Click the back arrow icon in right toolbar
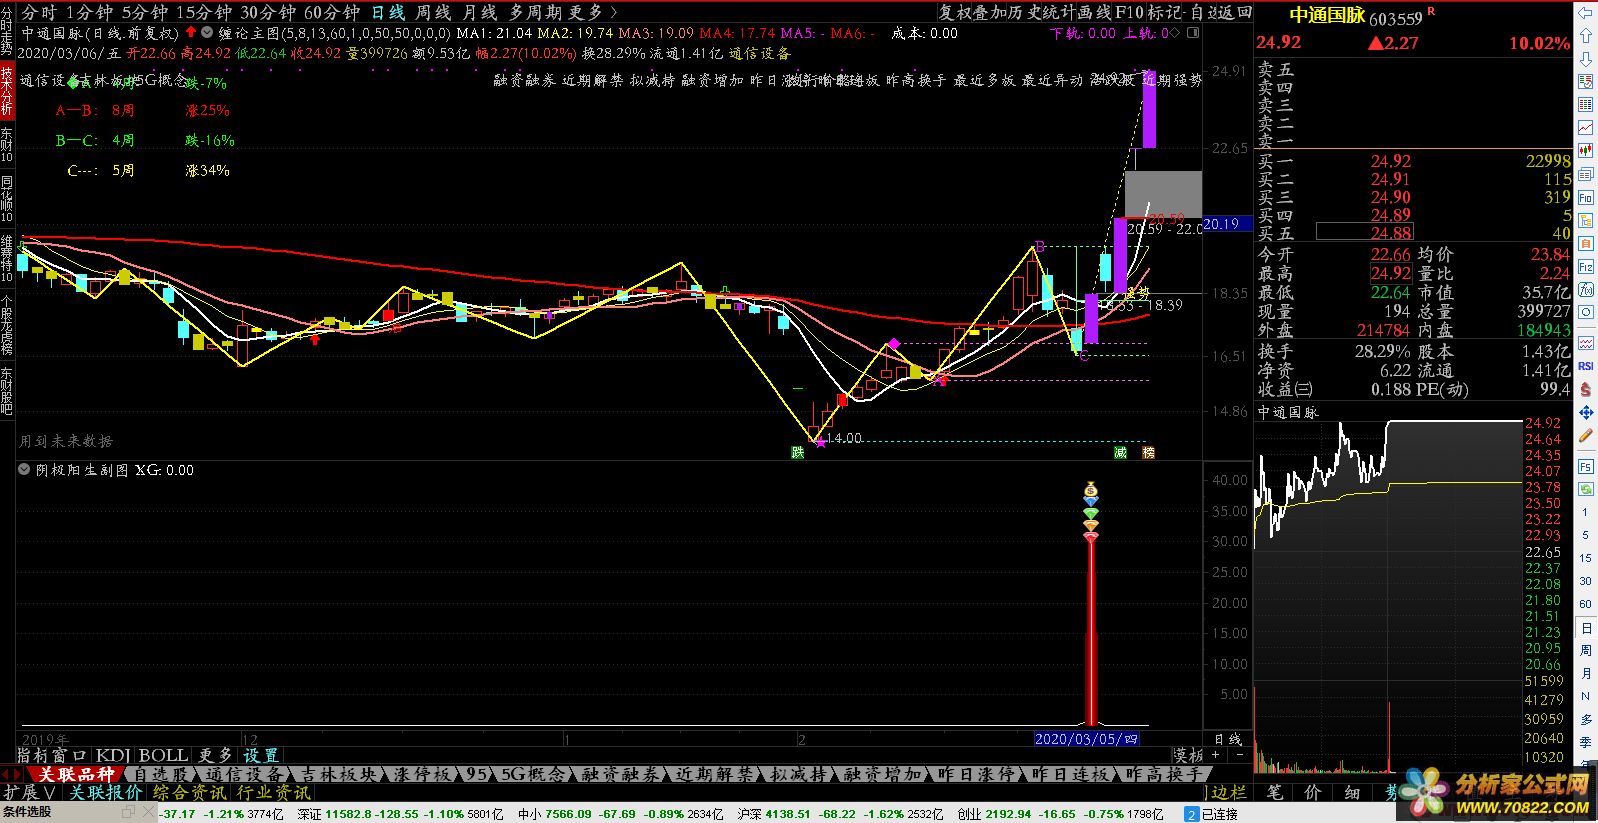 tap(1585, 12)
